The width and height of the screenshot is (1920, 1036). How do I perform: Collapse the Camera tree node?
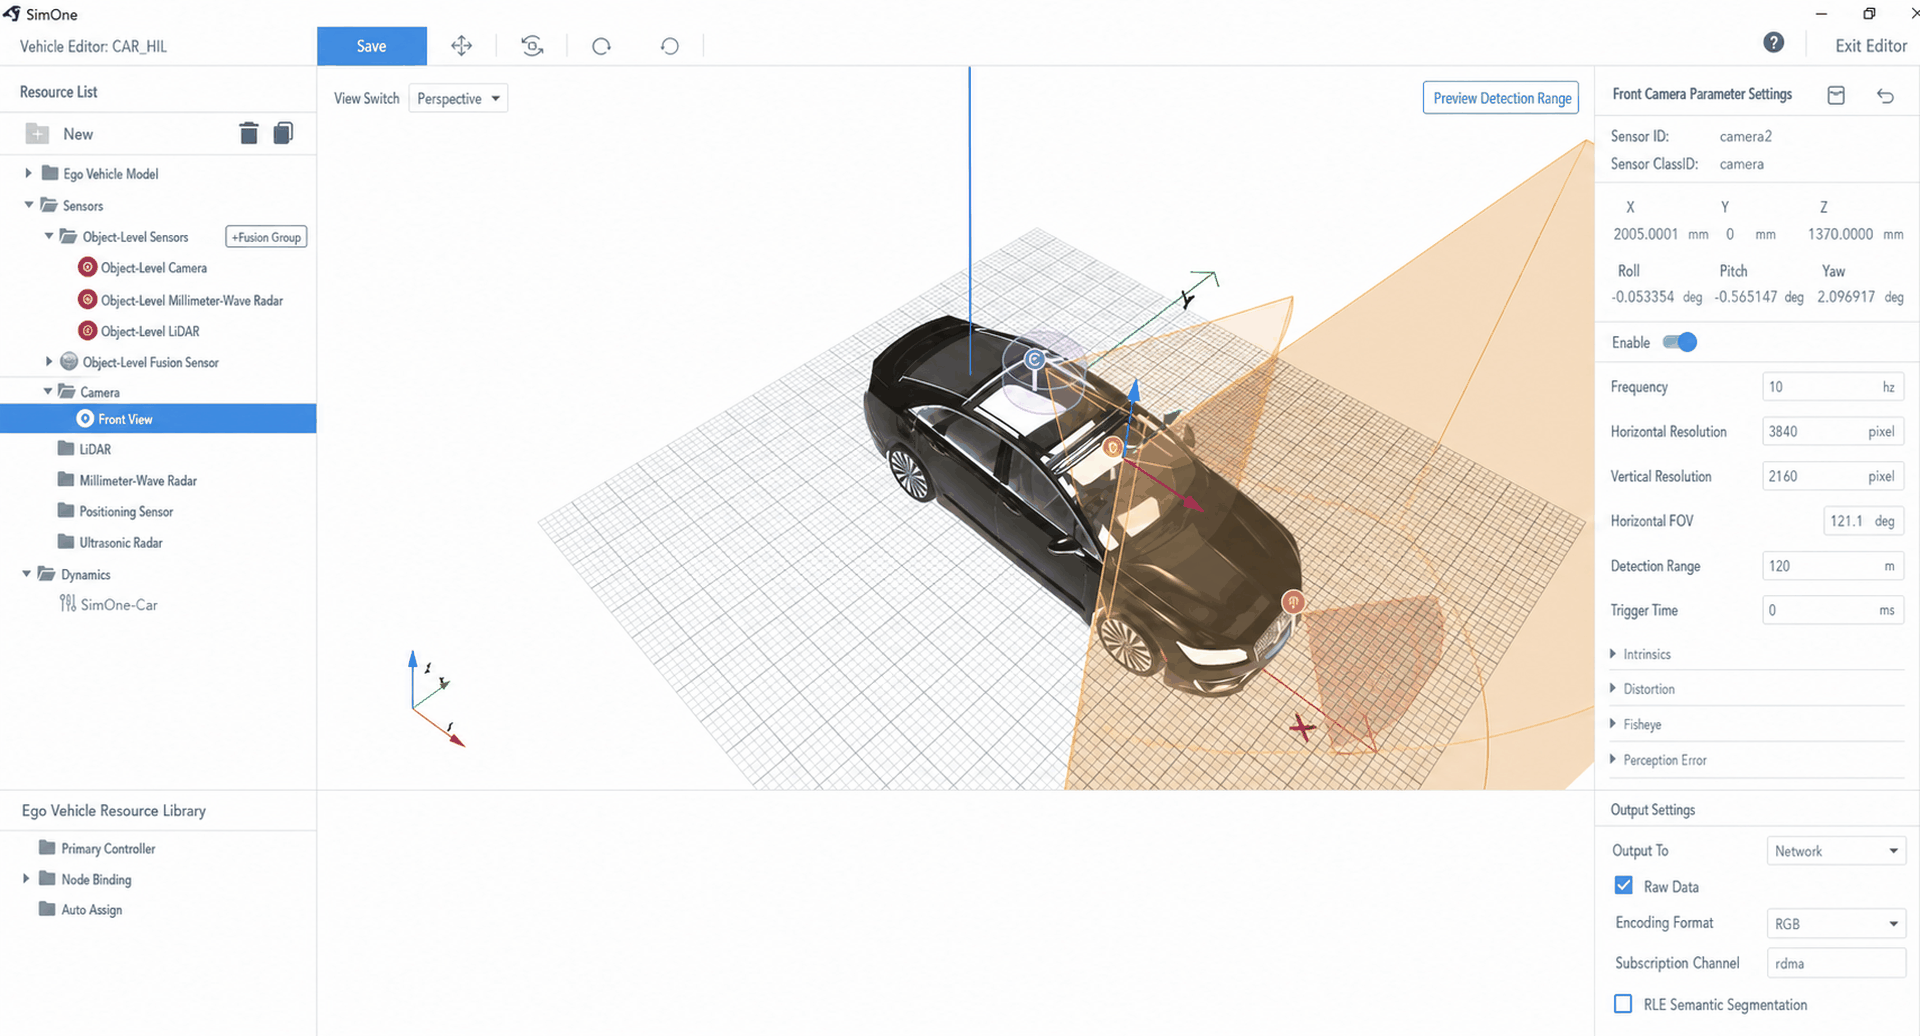[47, 391]
